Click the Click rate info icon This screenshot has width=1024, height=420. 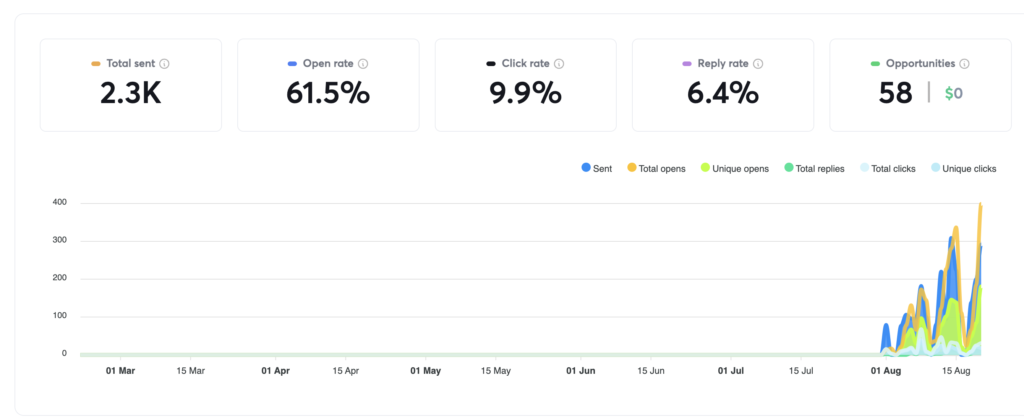(559, 64)
